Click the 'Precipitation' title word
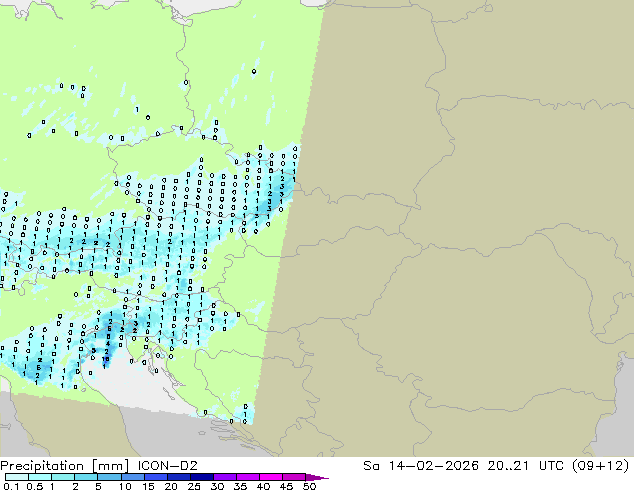The width and height of the screenshot is (634, 490). (x=42, y=466)
